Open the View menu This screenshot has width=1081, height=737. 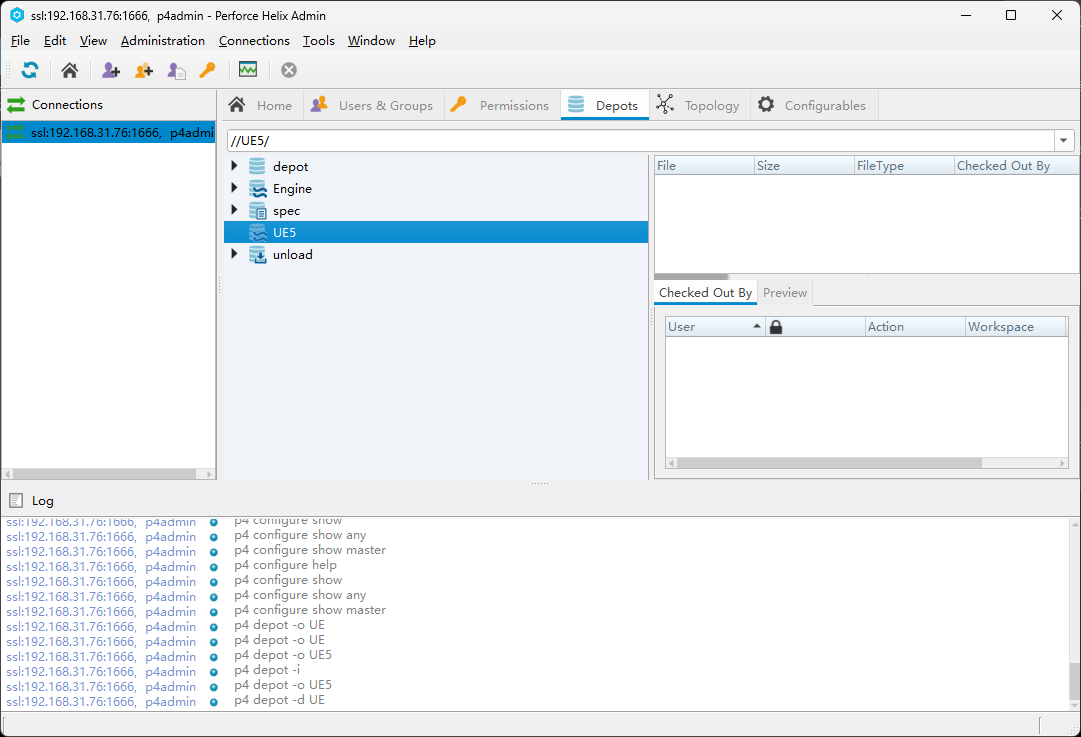point(93,41)
